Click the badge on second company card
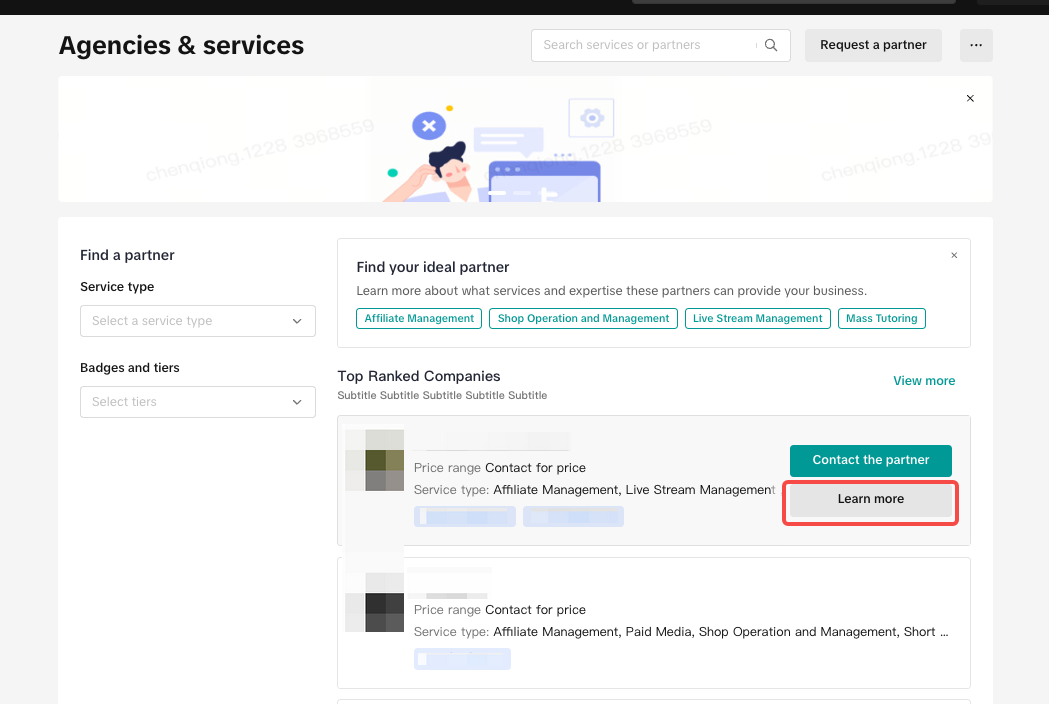Viewport: 1049px width, 704px height. [462, 659]
